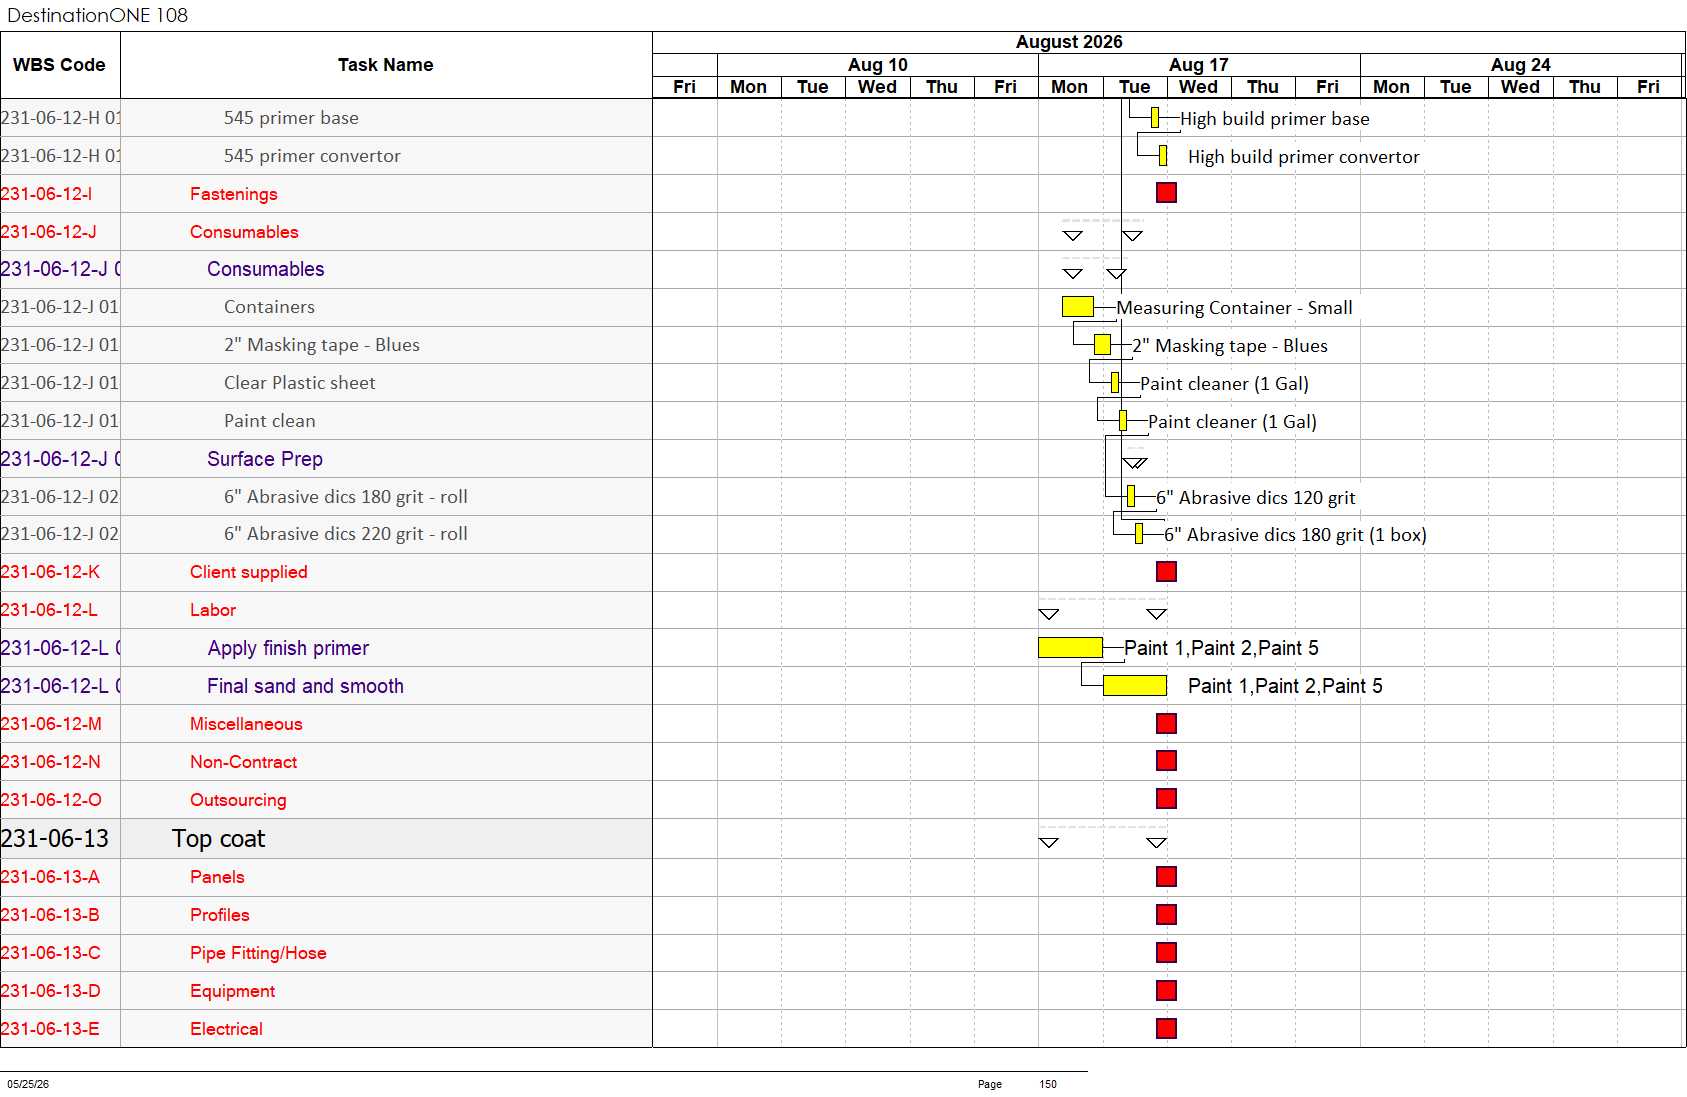Click the 2" Masking tape yellow bar
Viewport: 1687px width, 1097px height.
(1102, 344)
